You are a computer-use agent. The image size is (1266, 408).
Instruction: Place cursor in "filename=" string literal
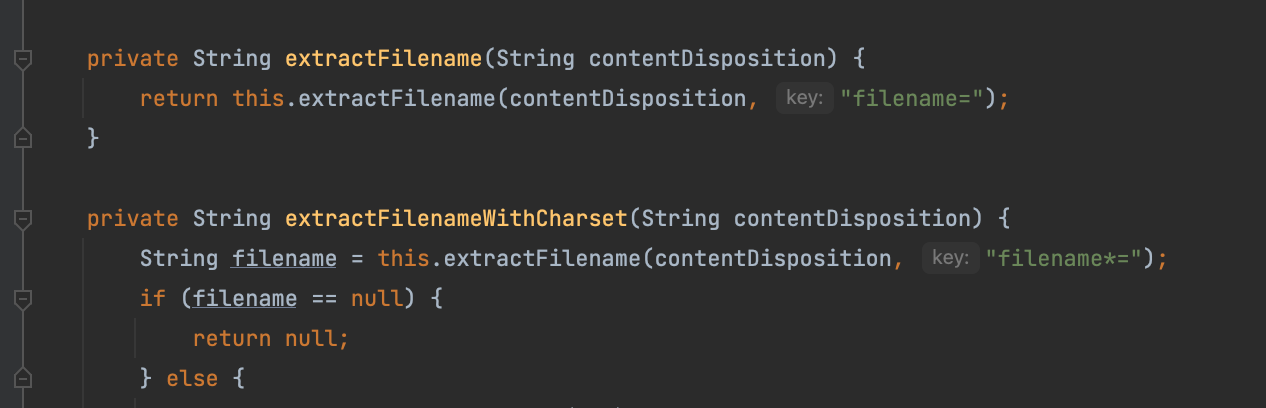click(913, 98)
